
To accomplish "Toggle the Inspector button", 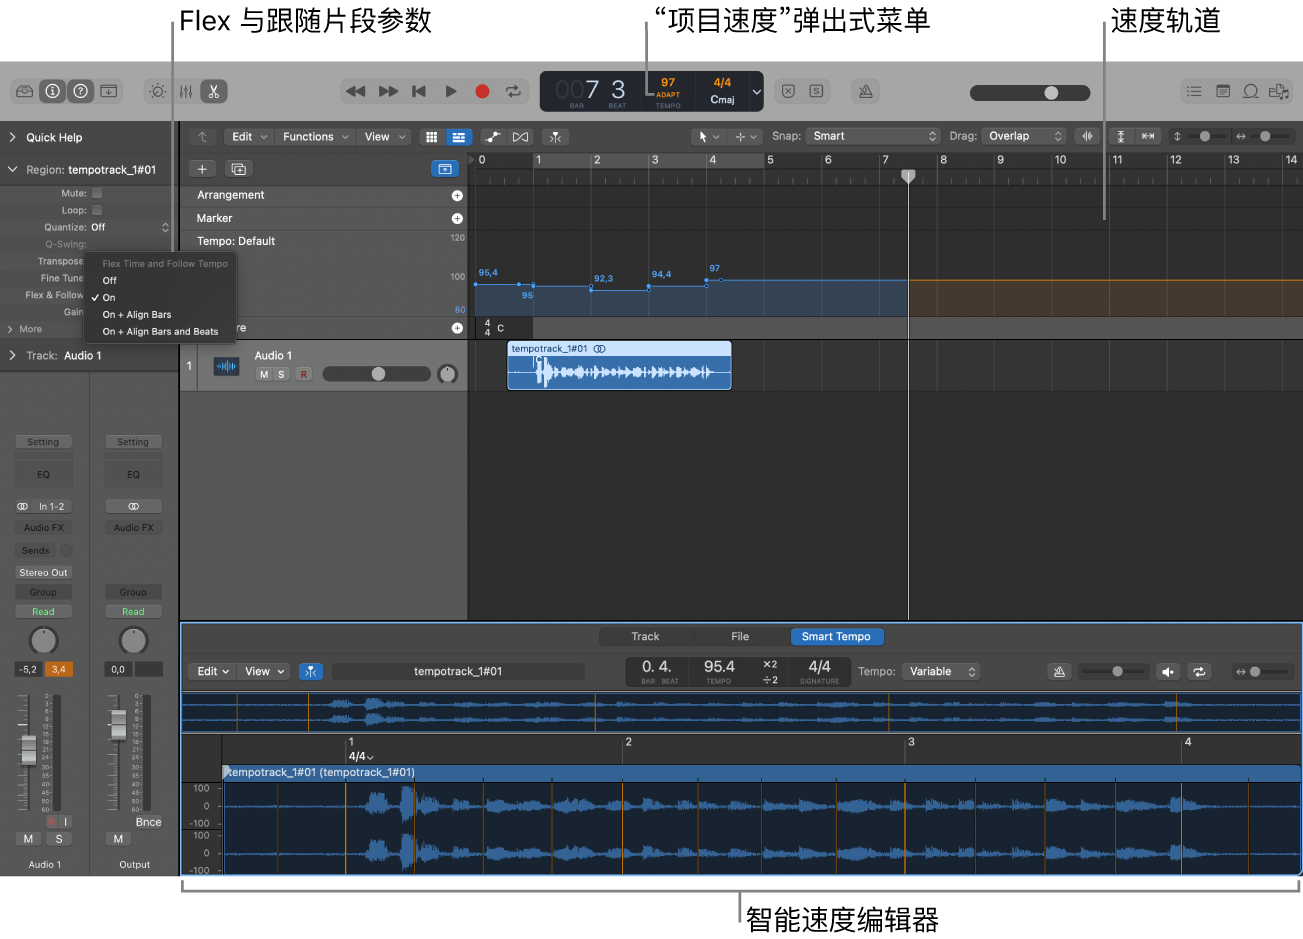I will coord(53,91).
